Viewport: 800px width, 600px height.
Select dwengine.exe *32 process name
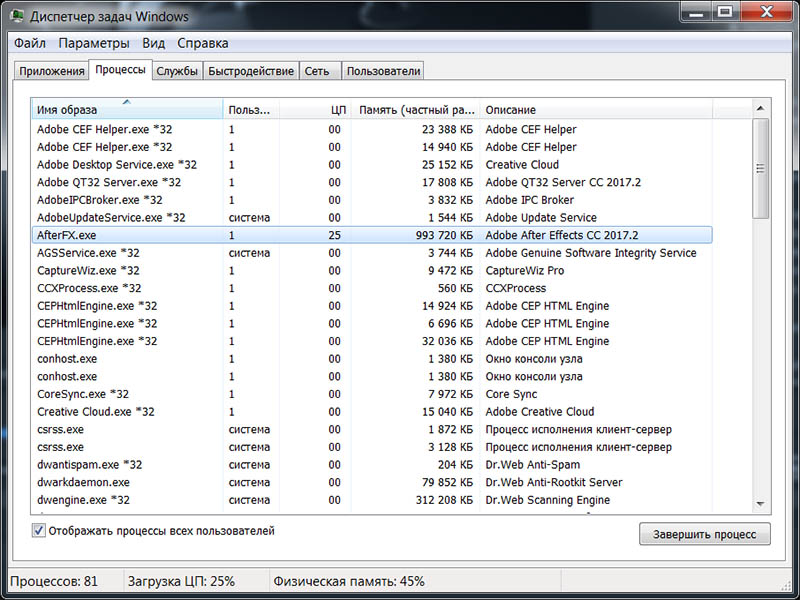[83, 500]
